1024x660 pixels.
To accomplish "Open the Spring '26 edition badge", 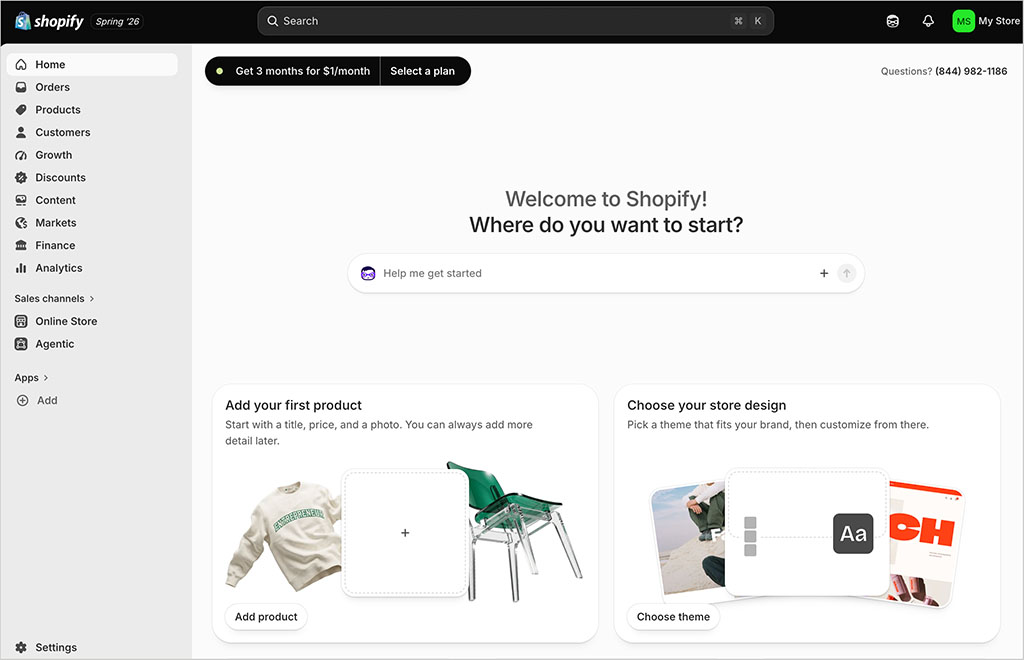I will [118, 22].
